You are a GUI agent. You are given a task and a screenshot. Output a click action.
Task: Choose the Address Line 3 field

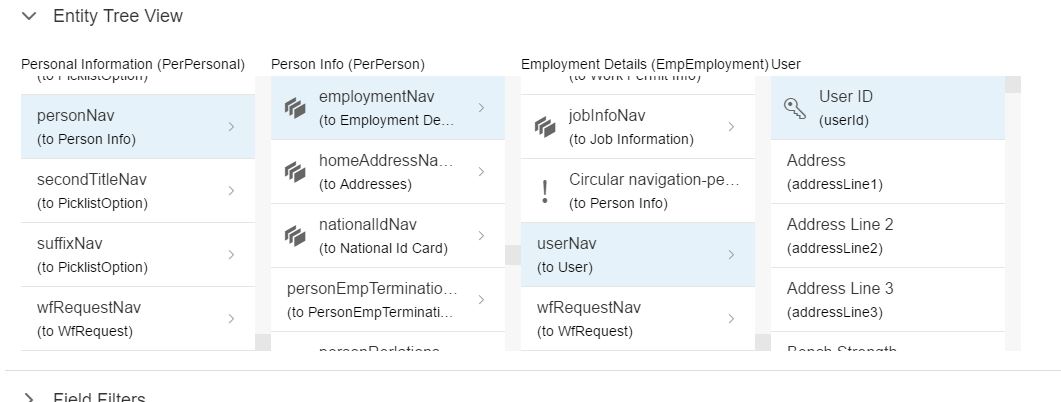pyautogui.click(x=888, y=300)
